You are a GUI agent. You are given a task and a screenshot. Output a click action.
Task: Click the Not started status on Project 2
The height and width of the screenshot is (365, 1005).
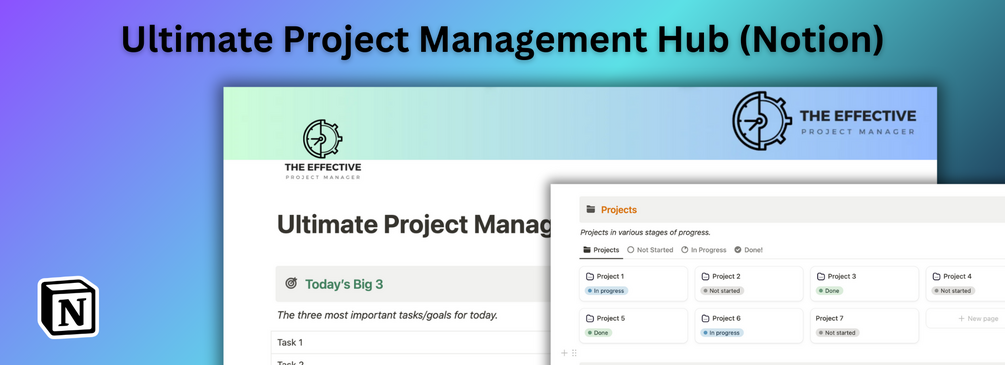722,291
